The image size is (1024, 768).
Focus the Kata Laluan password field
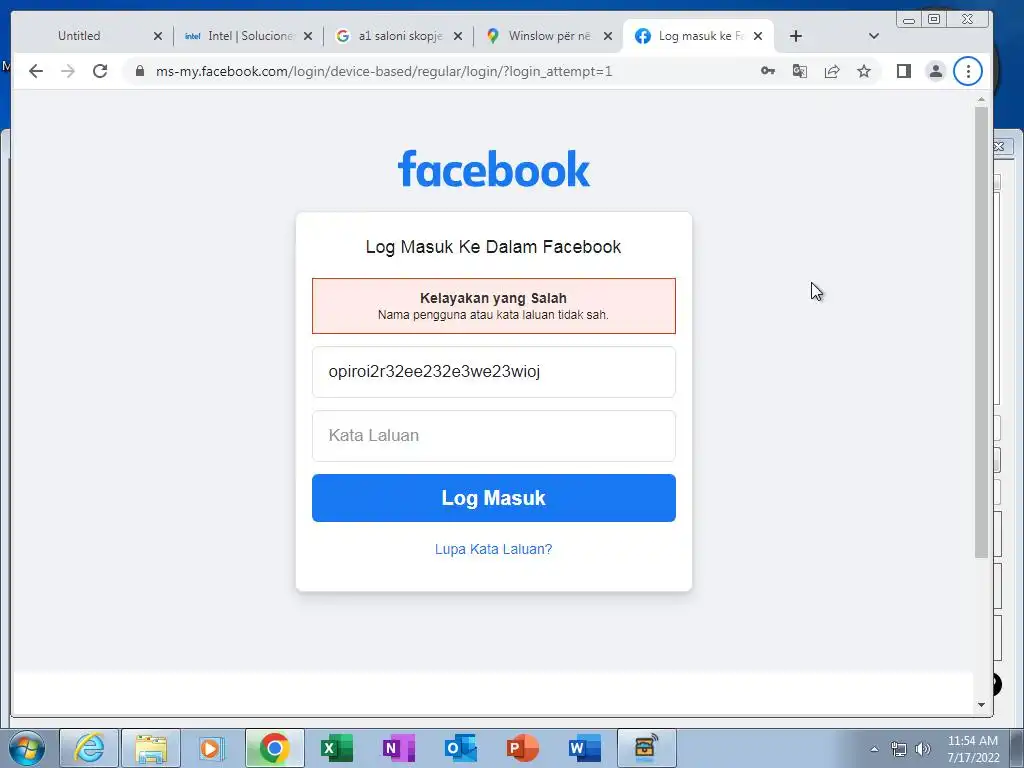click(x=494, y=436)
